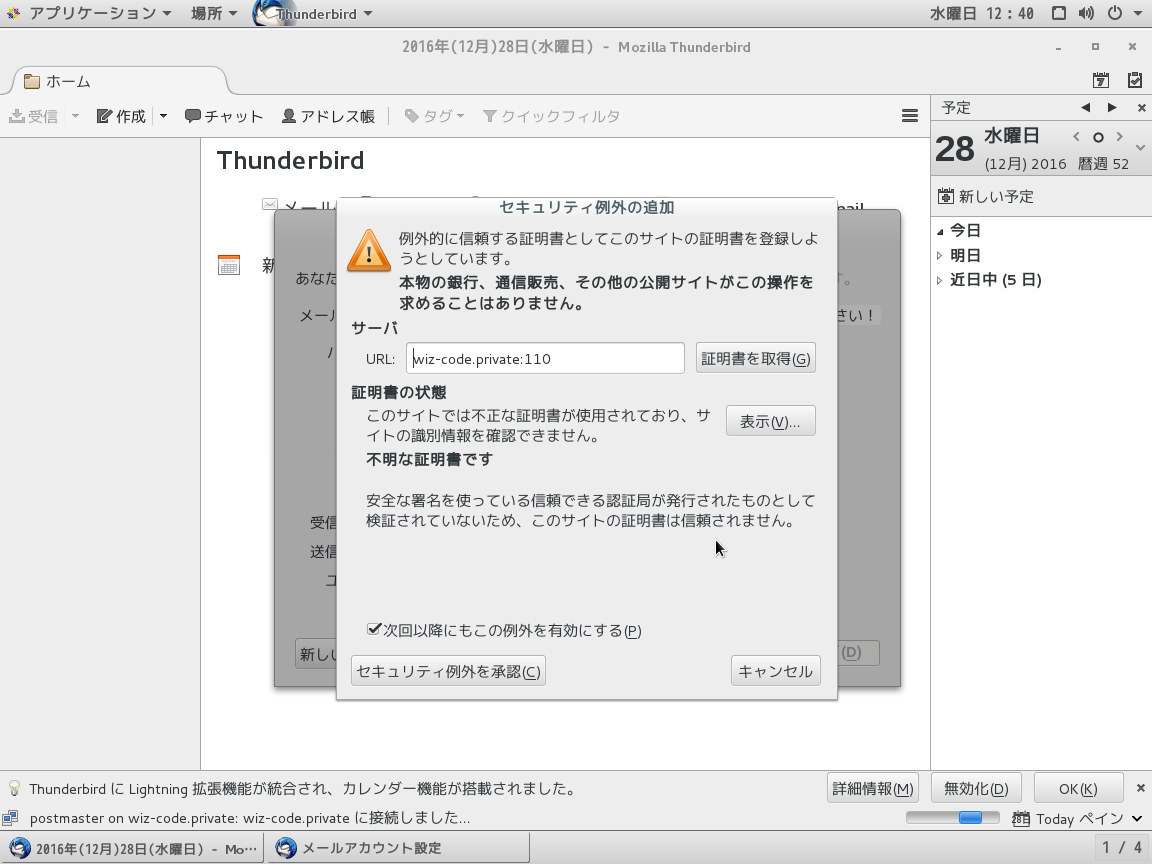Screen dimensions: 1152x864
Task: Open the tasks tab icon at top right
Action: coord(1134,80)
